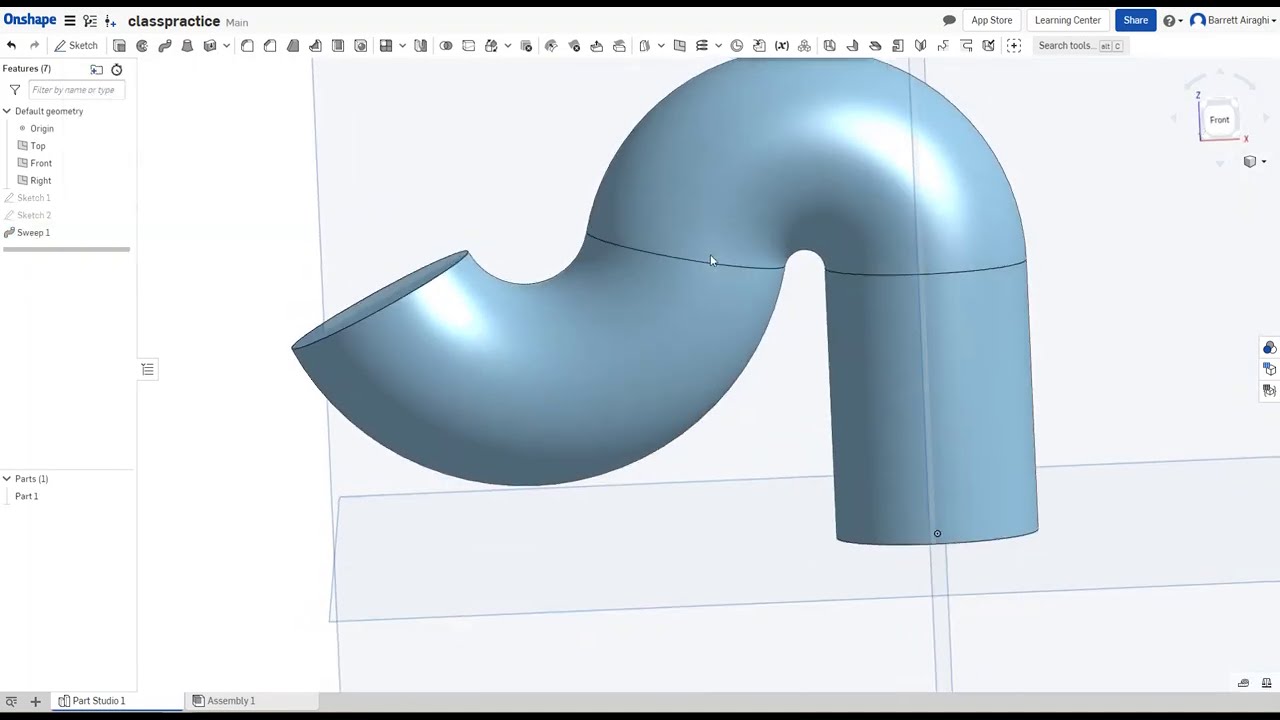Open the App Store
The height and width of the screenshot is (720, 1280).
[x=992, y=21]
